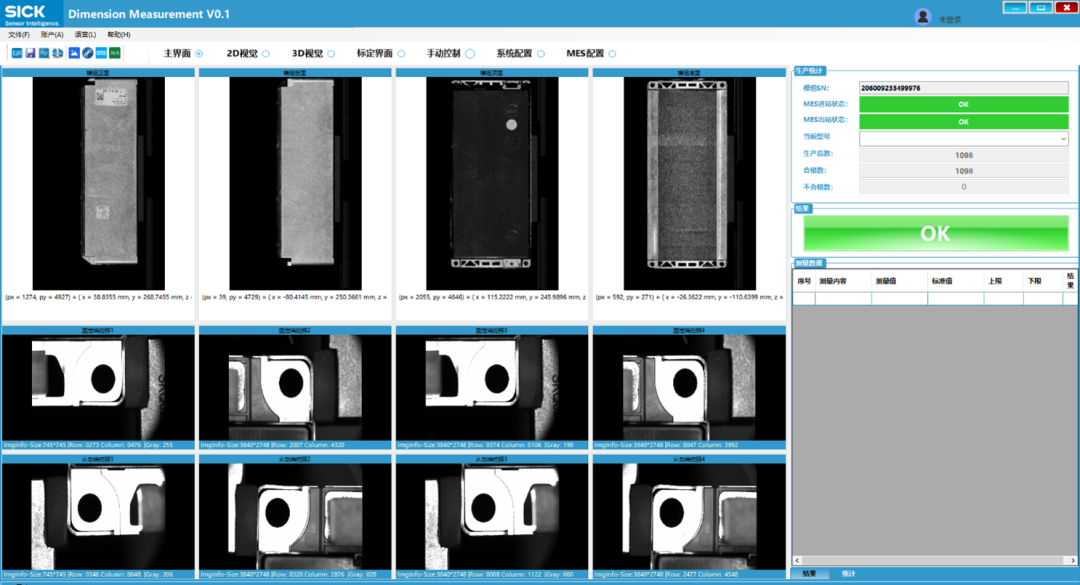Screen dimensions: 1080x585
Task: Click the user account avatar icon
Action: 923,16
